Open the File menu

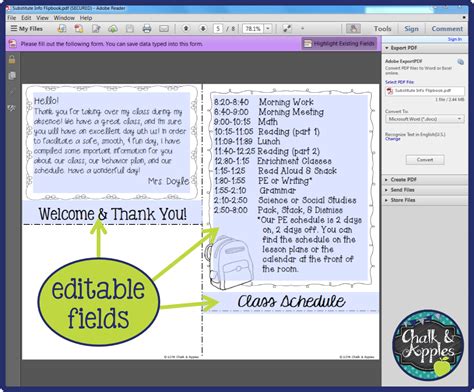(x=11, y=18)
